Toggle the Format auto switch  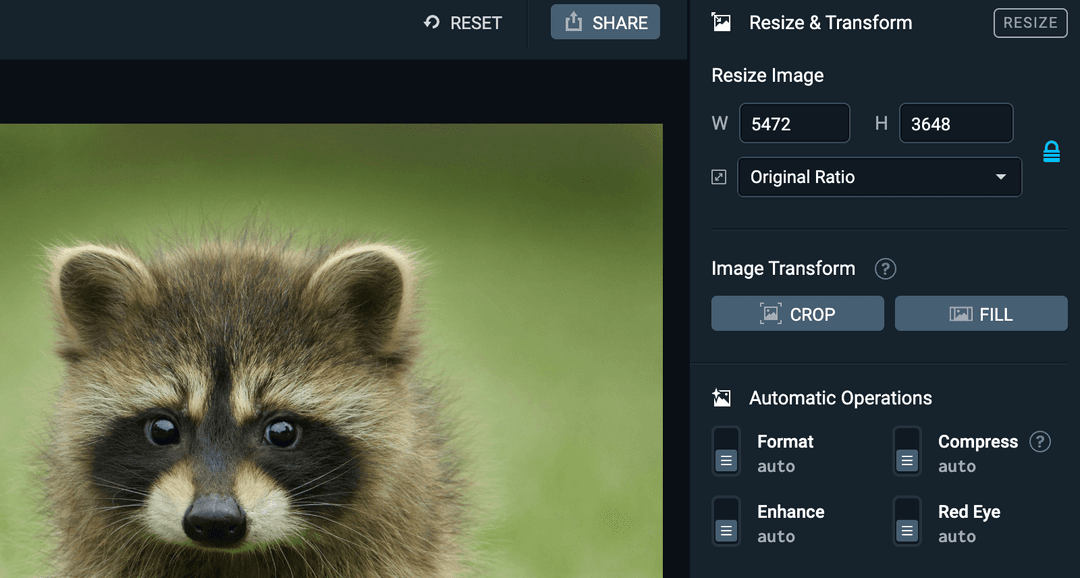[726, 451]
